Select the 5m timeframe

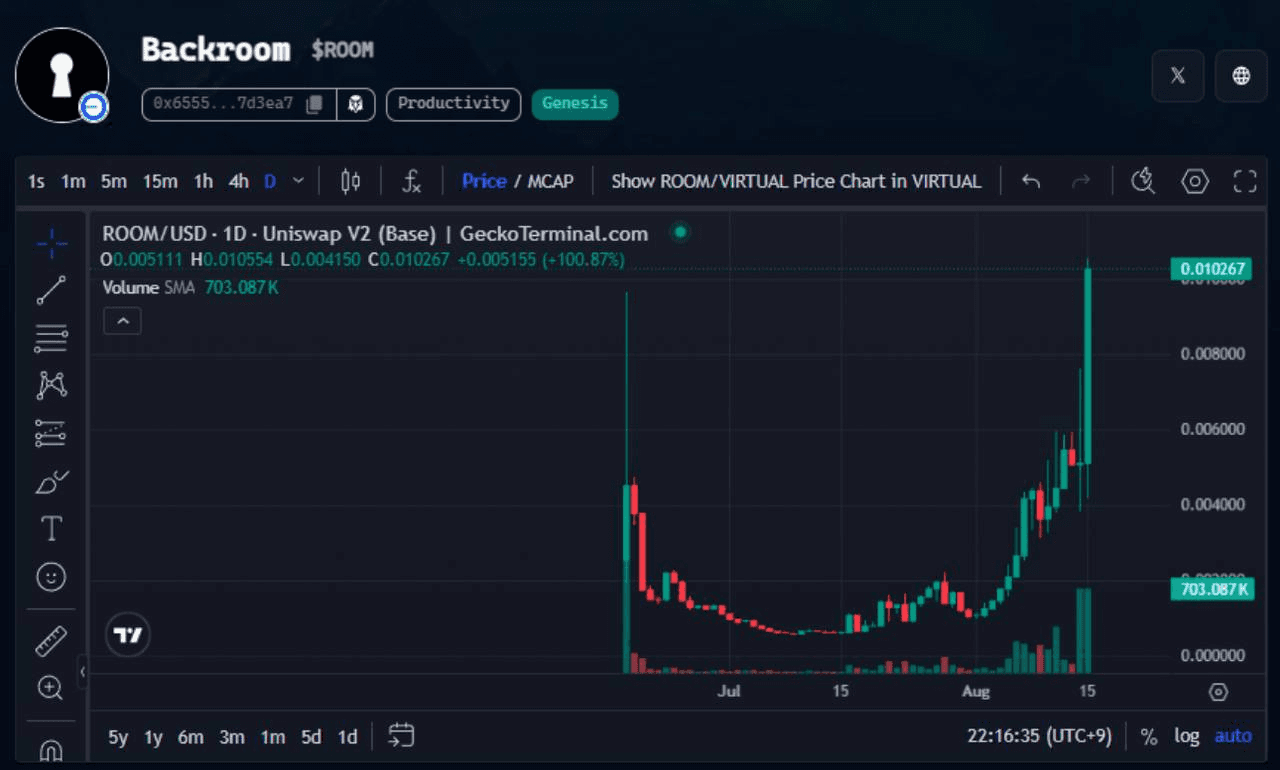(113, 181)
